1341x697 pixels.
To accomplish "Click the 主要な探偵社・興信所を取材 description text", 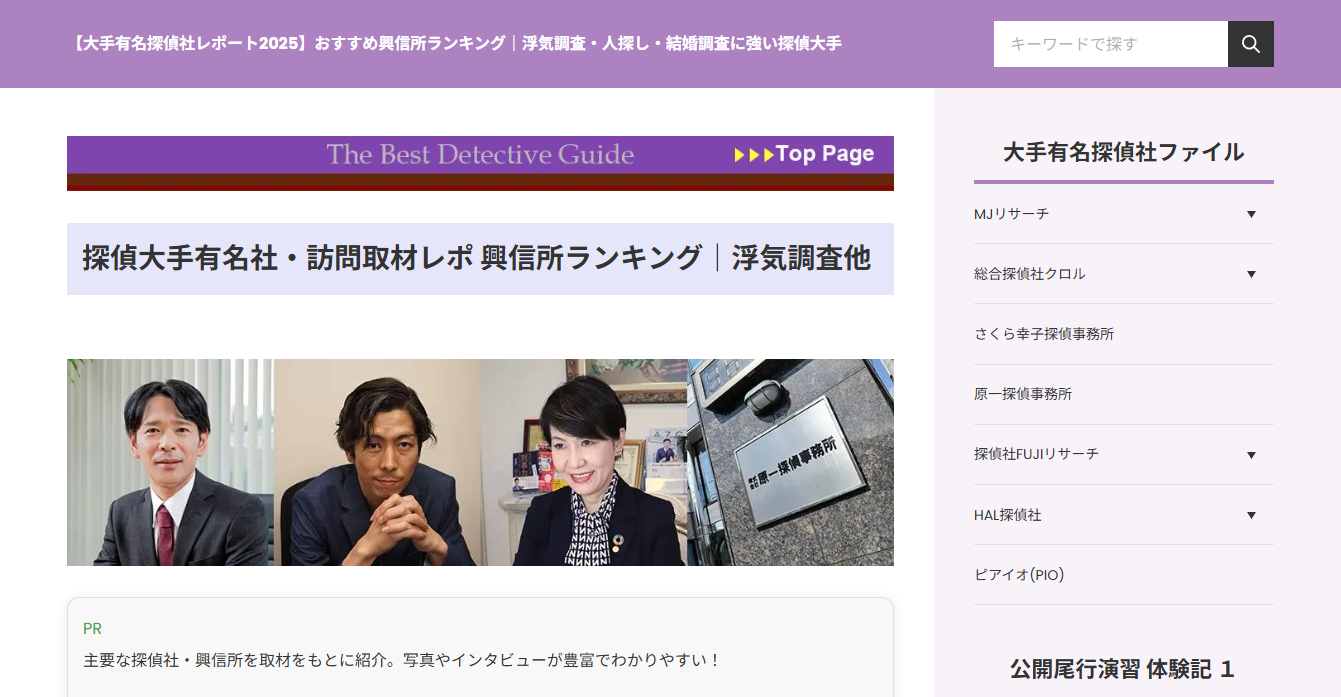I will [402, 660].
